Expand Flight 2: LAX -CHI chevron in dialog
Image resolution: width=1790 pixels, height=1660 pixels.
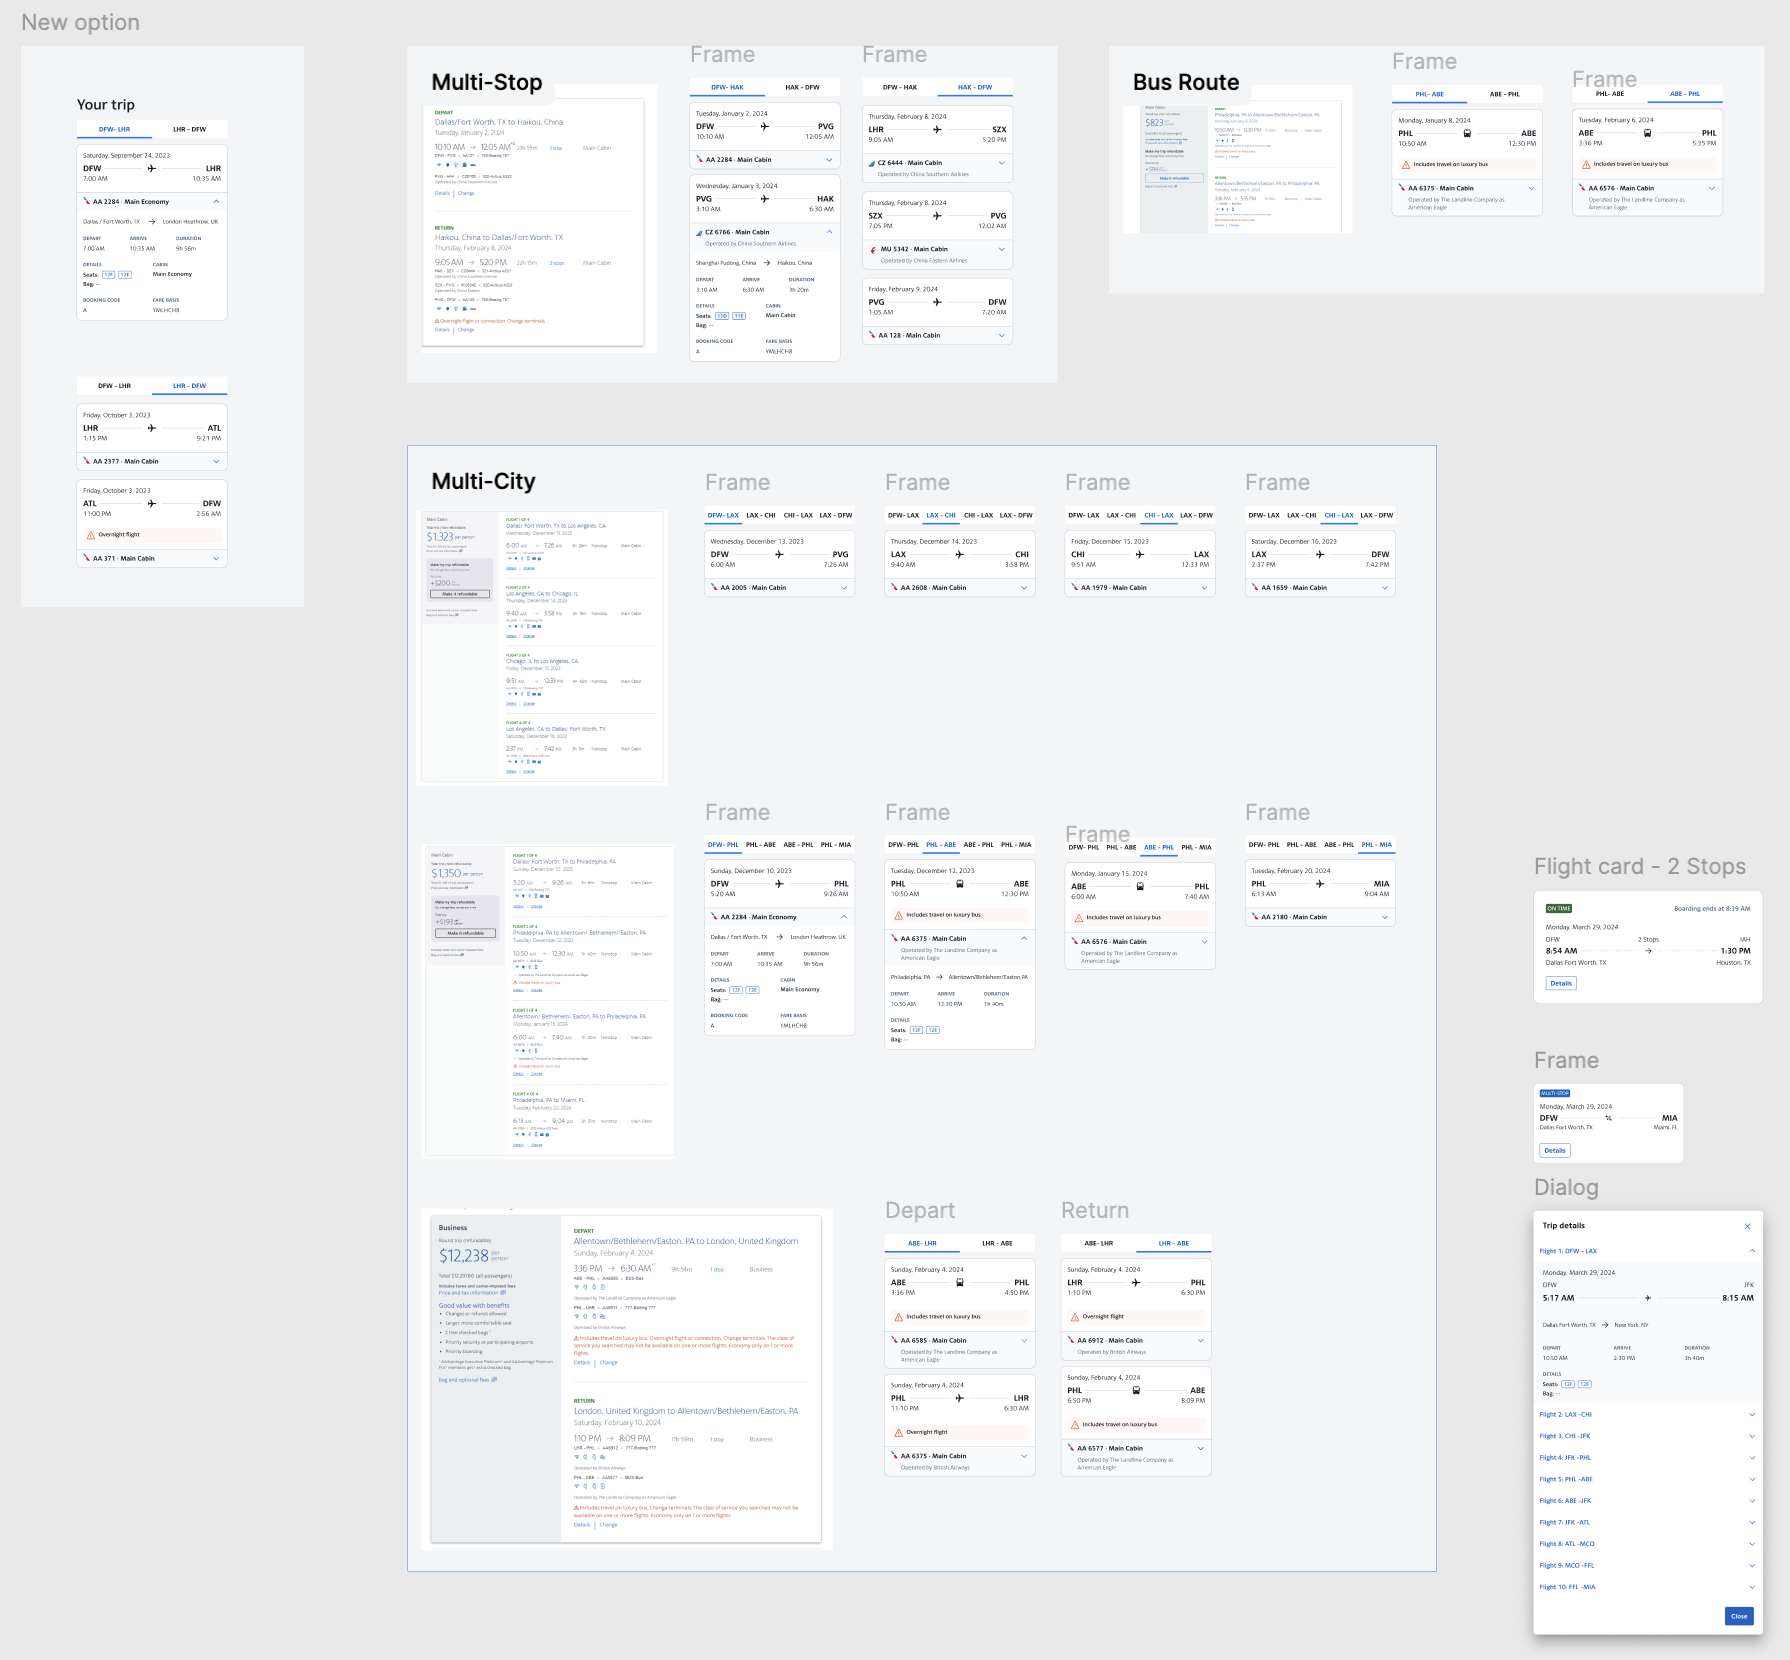1752,1415
